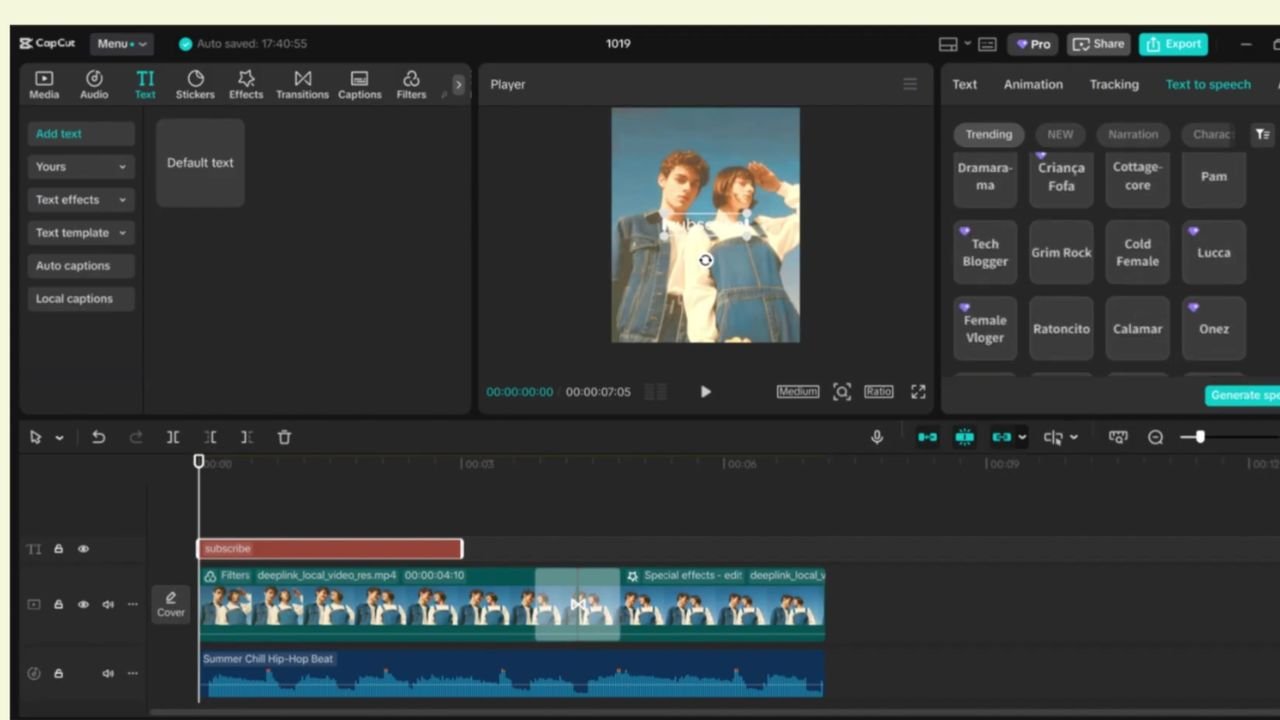Open the Text effects dropdown
Image resolution: width=1280 pixels, height=720 pixels.
[x=80, y=199]
